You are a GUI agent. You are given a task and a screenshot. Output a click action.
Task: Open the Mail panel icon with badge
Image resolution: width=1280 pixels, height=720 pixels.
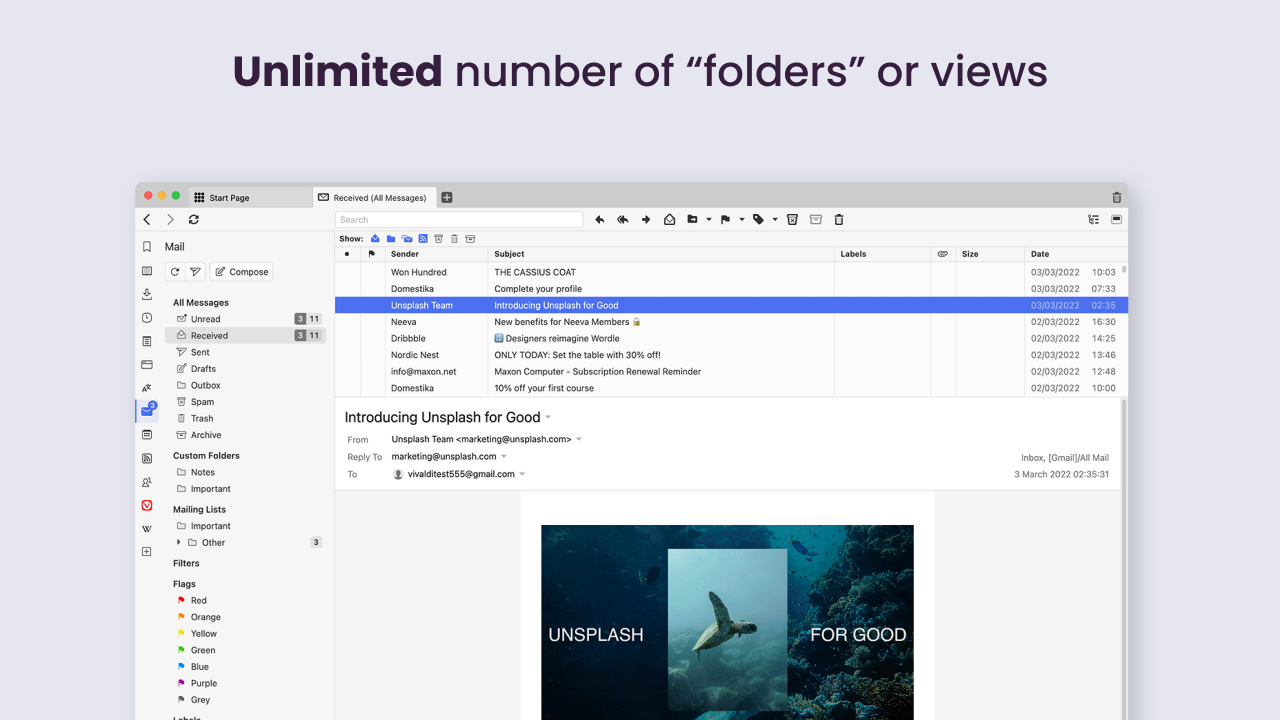click(148, 410)
